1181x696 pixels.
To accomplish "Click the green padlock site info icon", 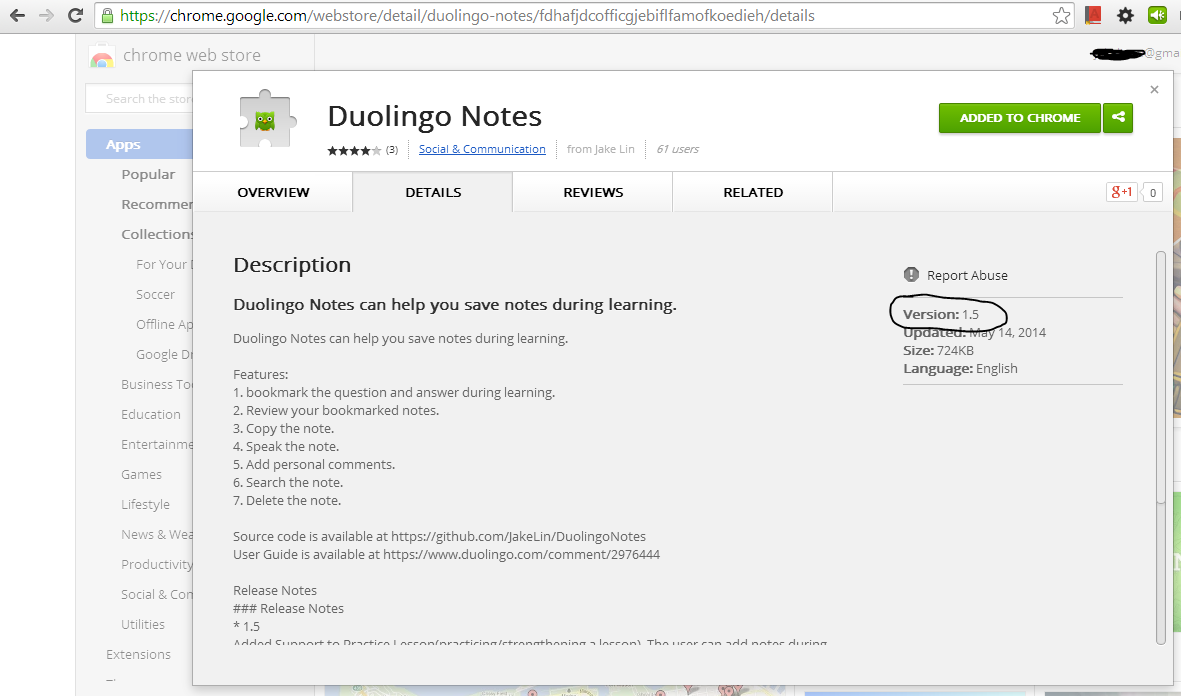I will tap(107, 15).
